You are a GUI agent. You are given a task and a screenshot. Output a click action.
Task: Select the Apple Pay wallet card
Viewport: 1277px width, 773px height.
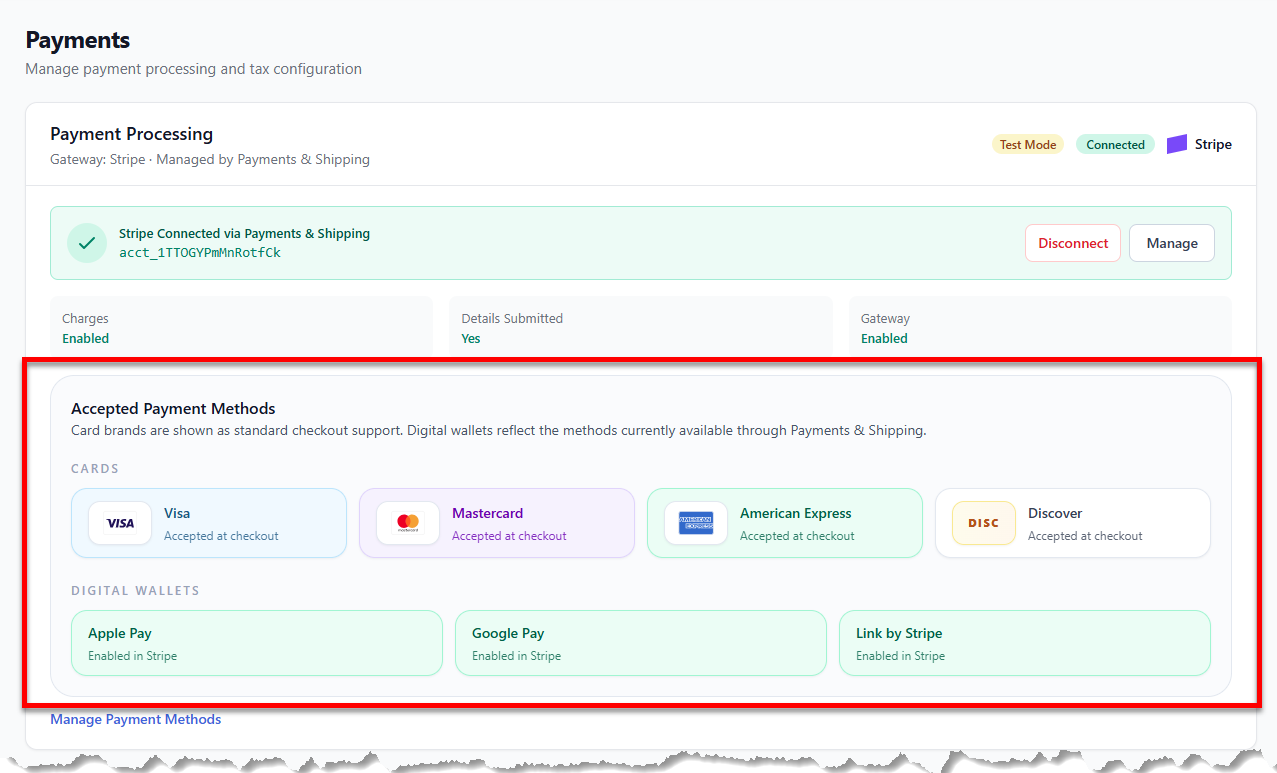[257, 643]
